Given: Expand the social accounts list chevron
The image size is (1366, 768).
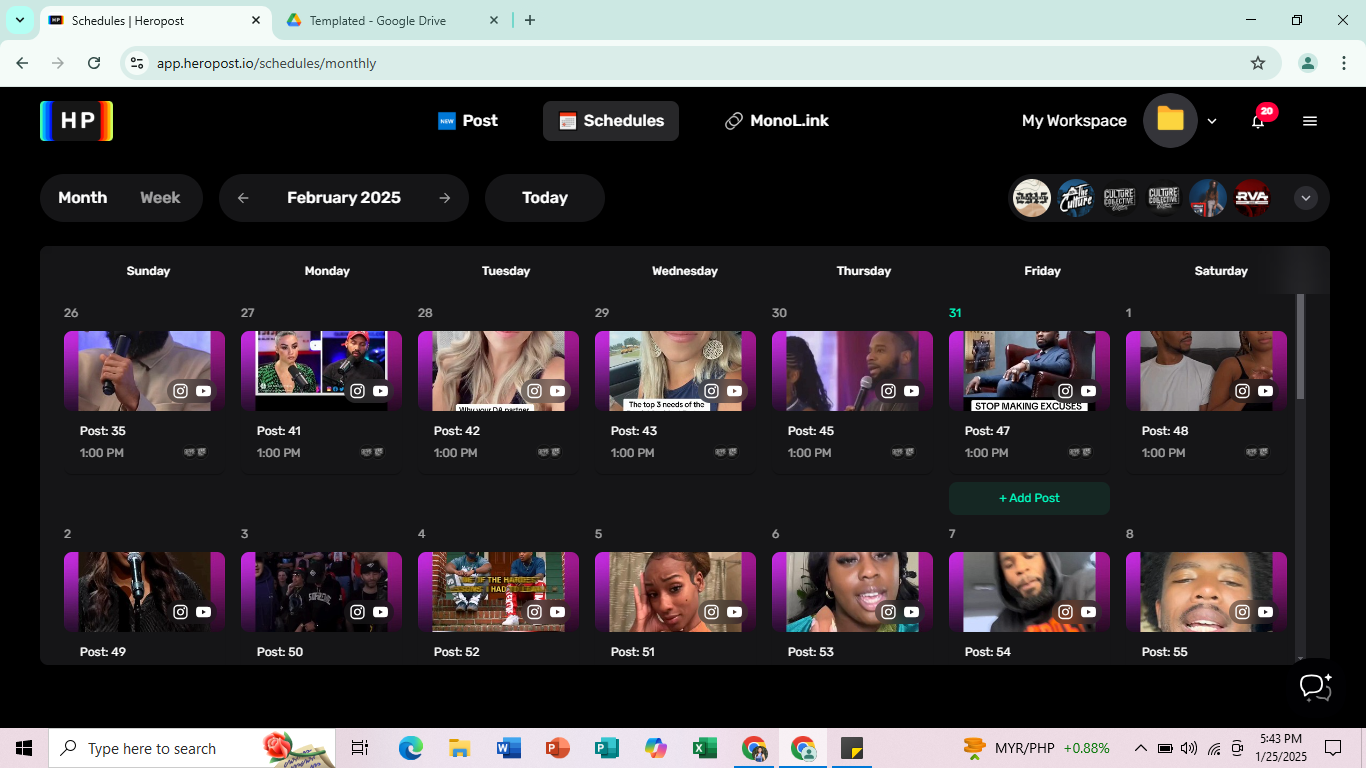Looking at the screenshot, I should pos(1305,198).
